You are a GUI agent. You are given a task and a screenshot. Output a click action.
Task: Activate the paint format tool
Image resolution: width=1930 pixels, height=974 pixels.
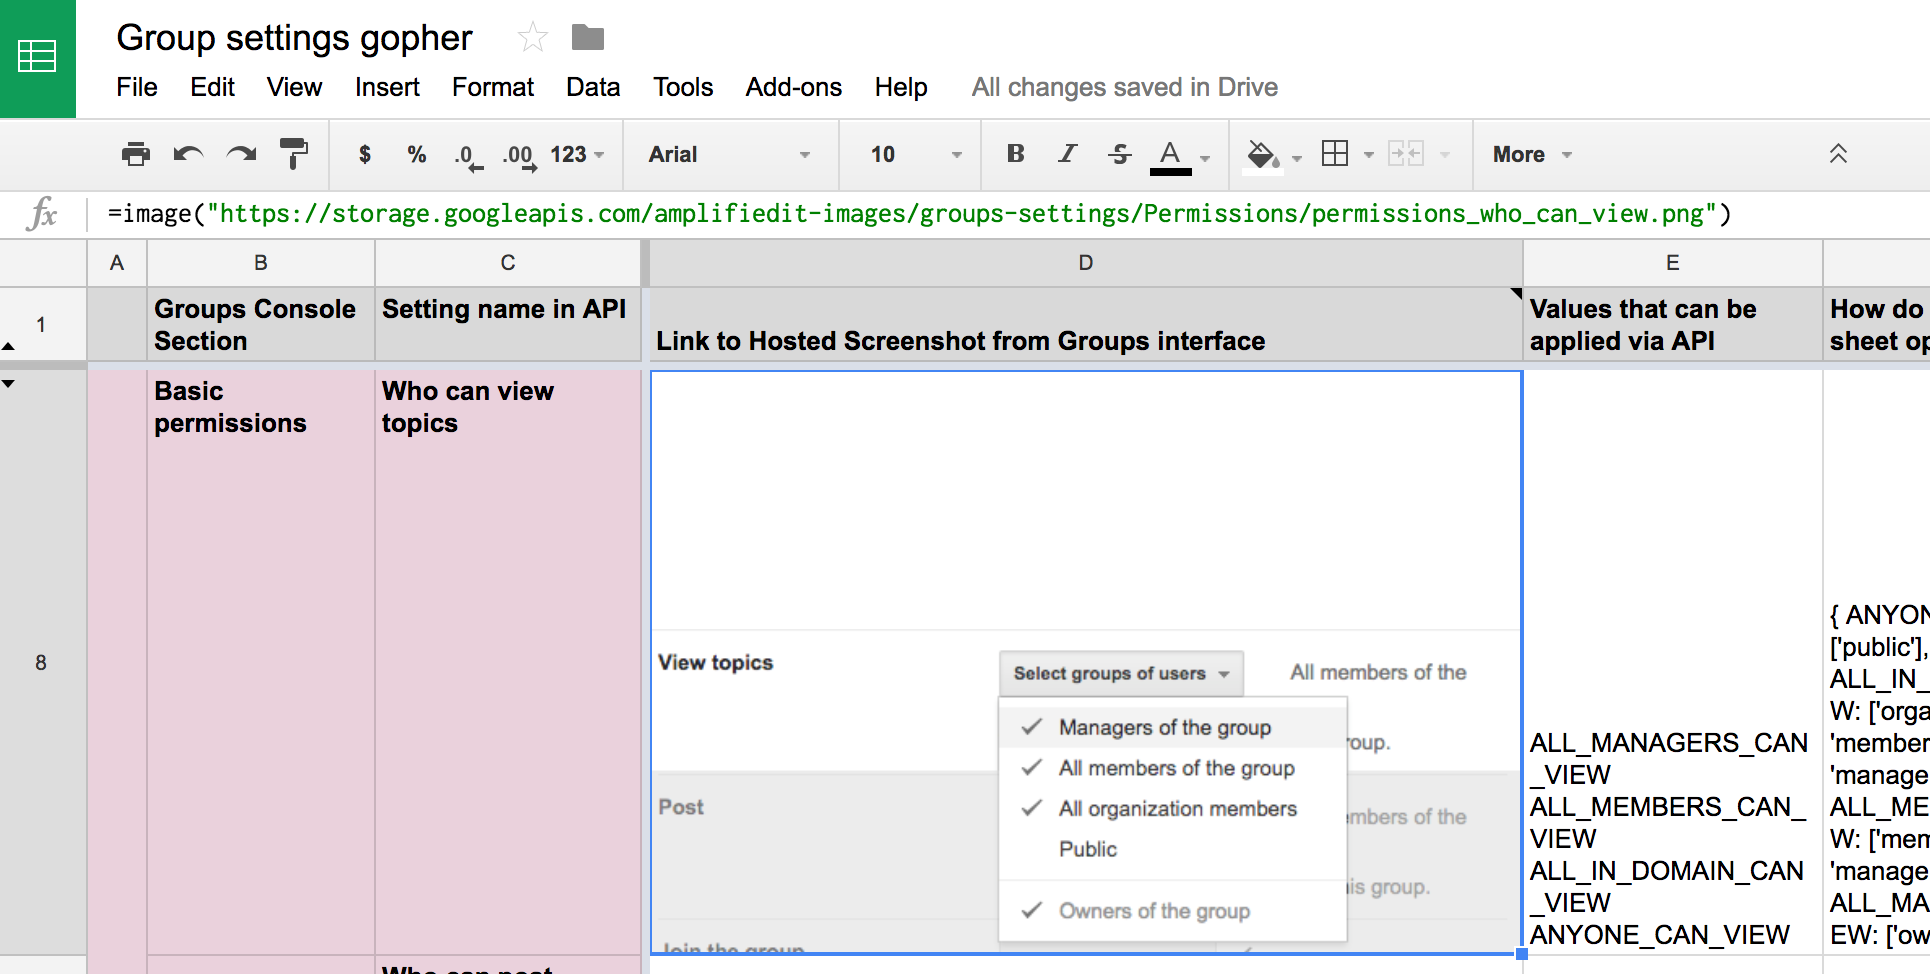click(x=294, y=154)
